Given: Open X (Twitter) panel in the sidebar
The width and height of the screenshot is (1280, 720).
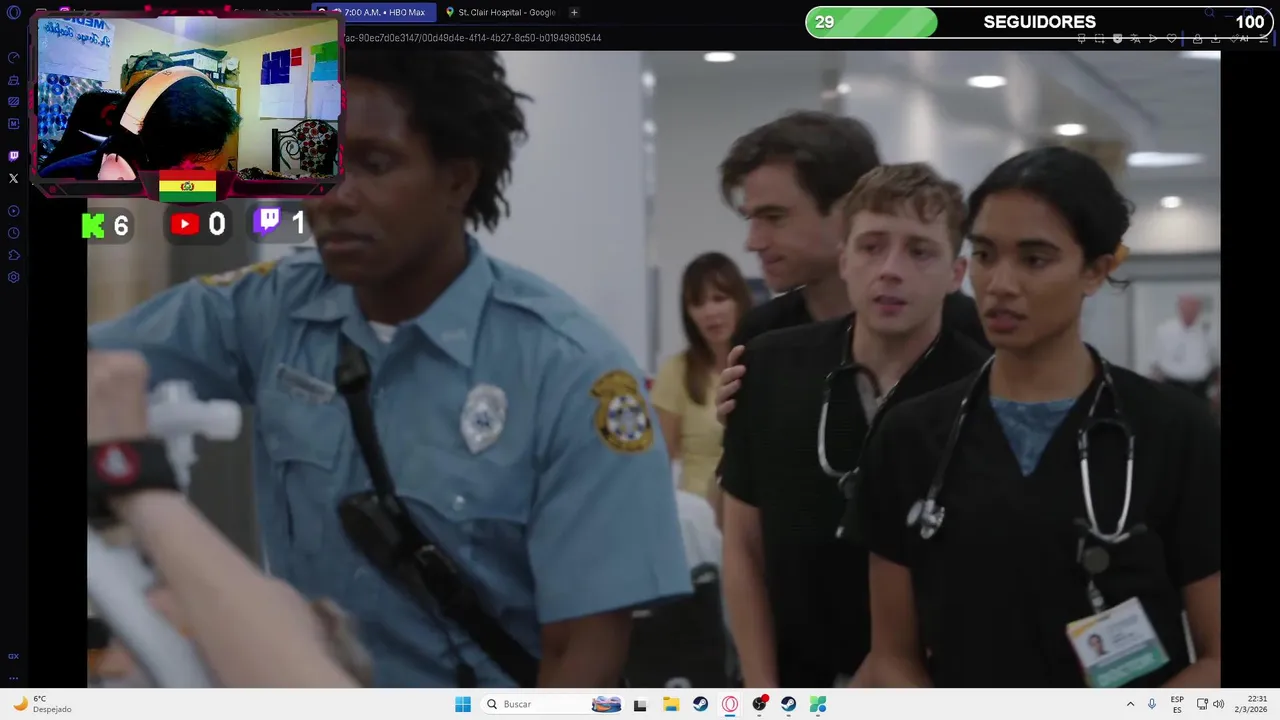Looking at the screenshot, I should (x=13, y=178).
